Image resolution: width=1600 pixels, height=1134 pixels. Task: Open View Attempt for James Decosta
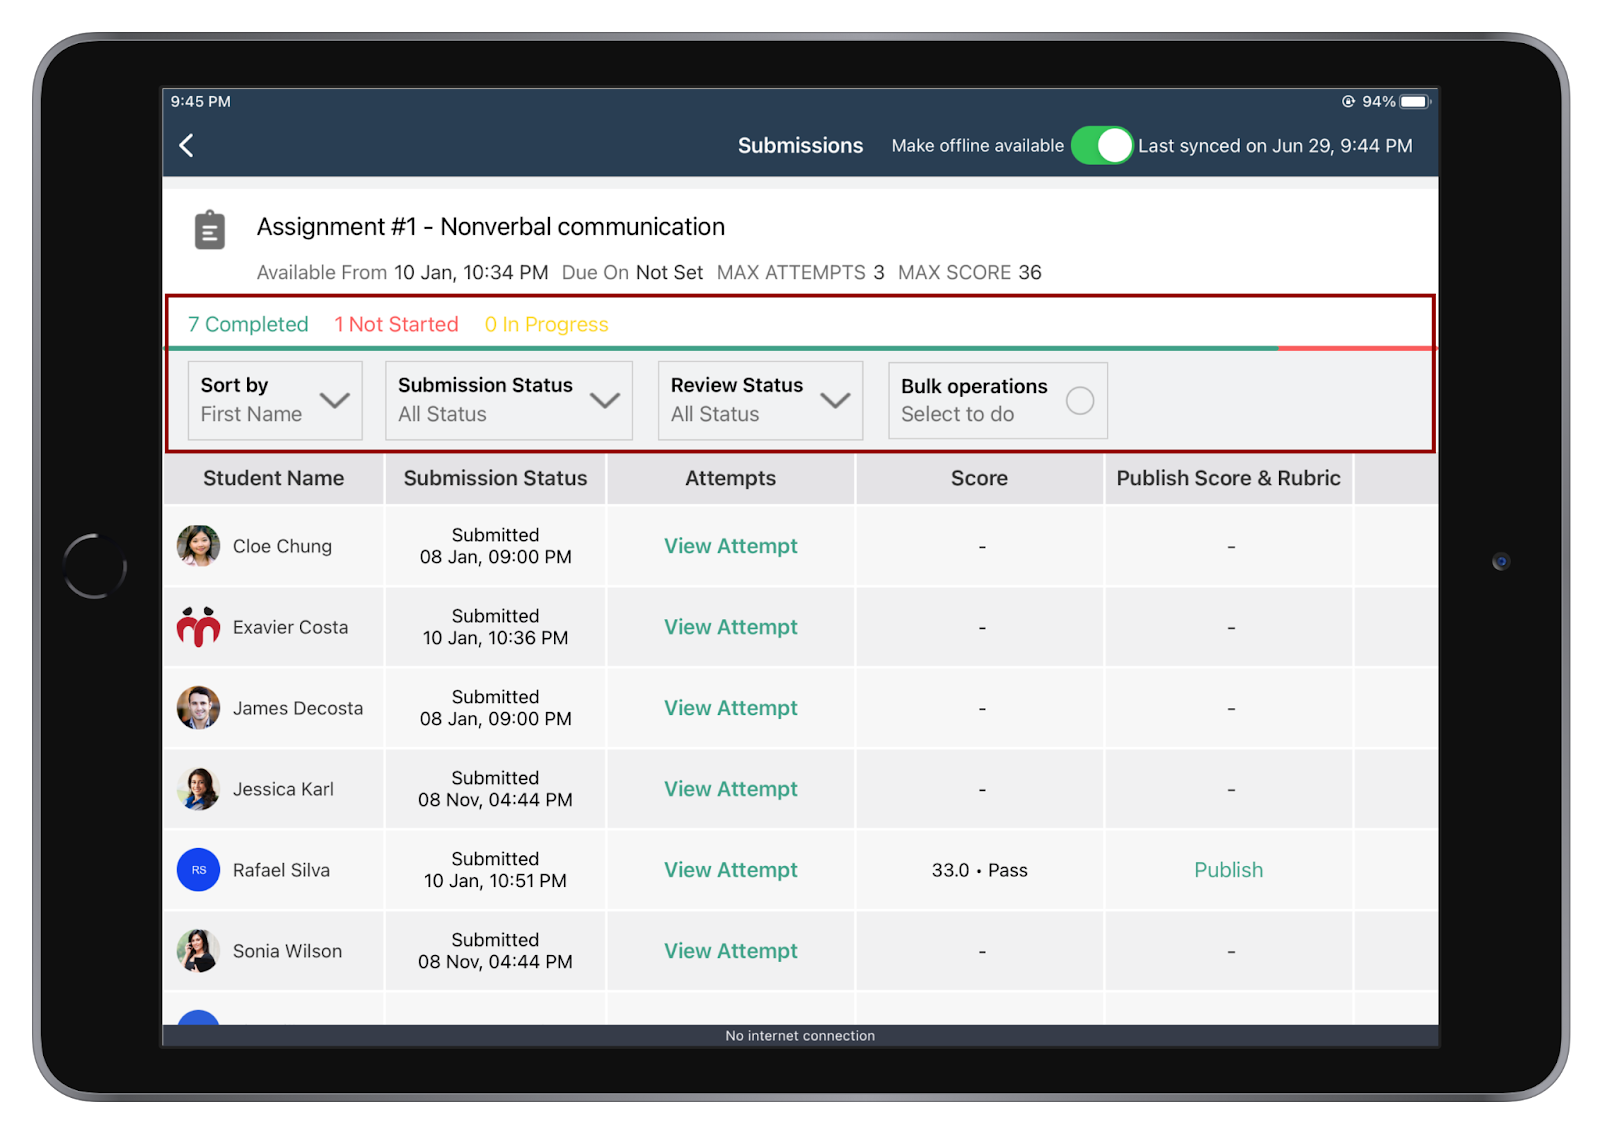click(x=731, y=708)
